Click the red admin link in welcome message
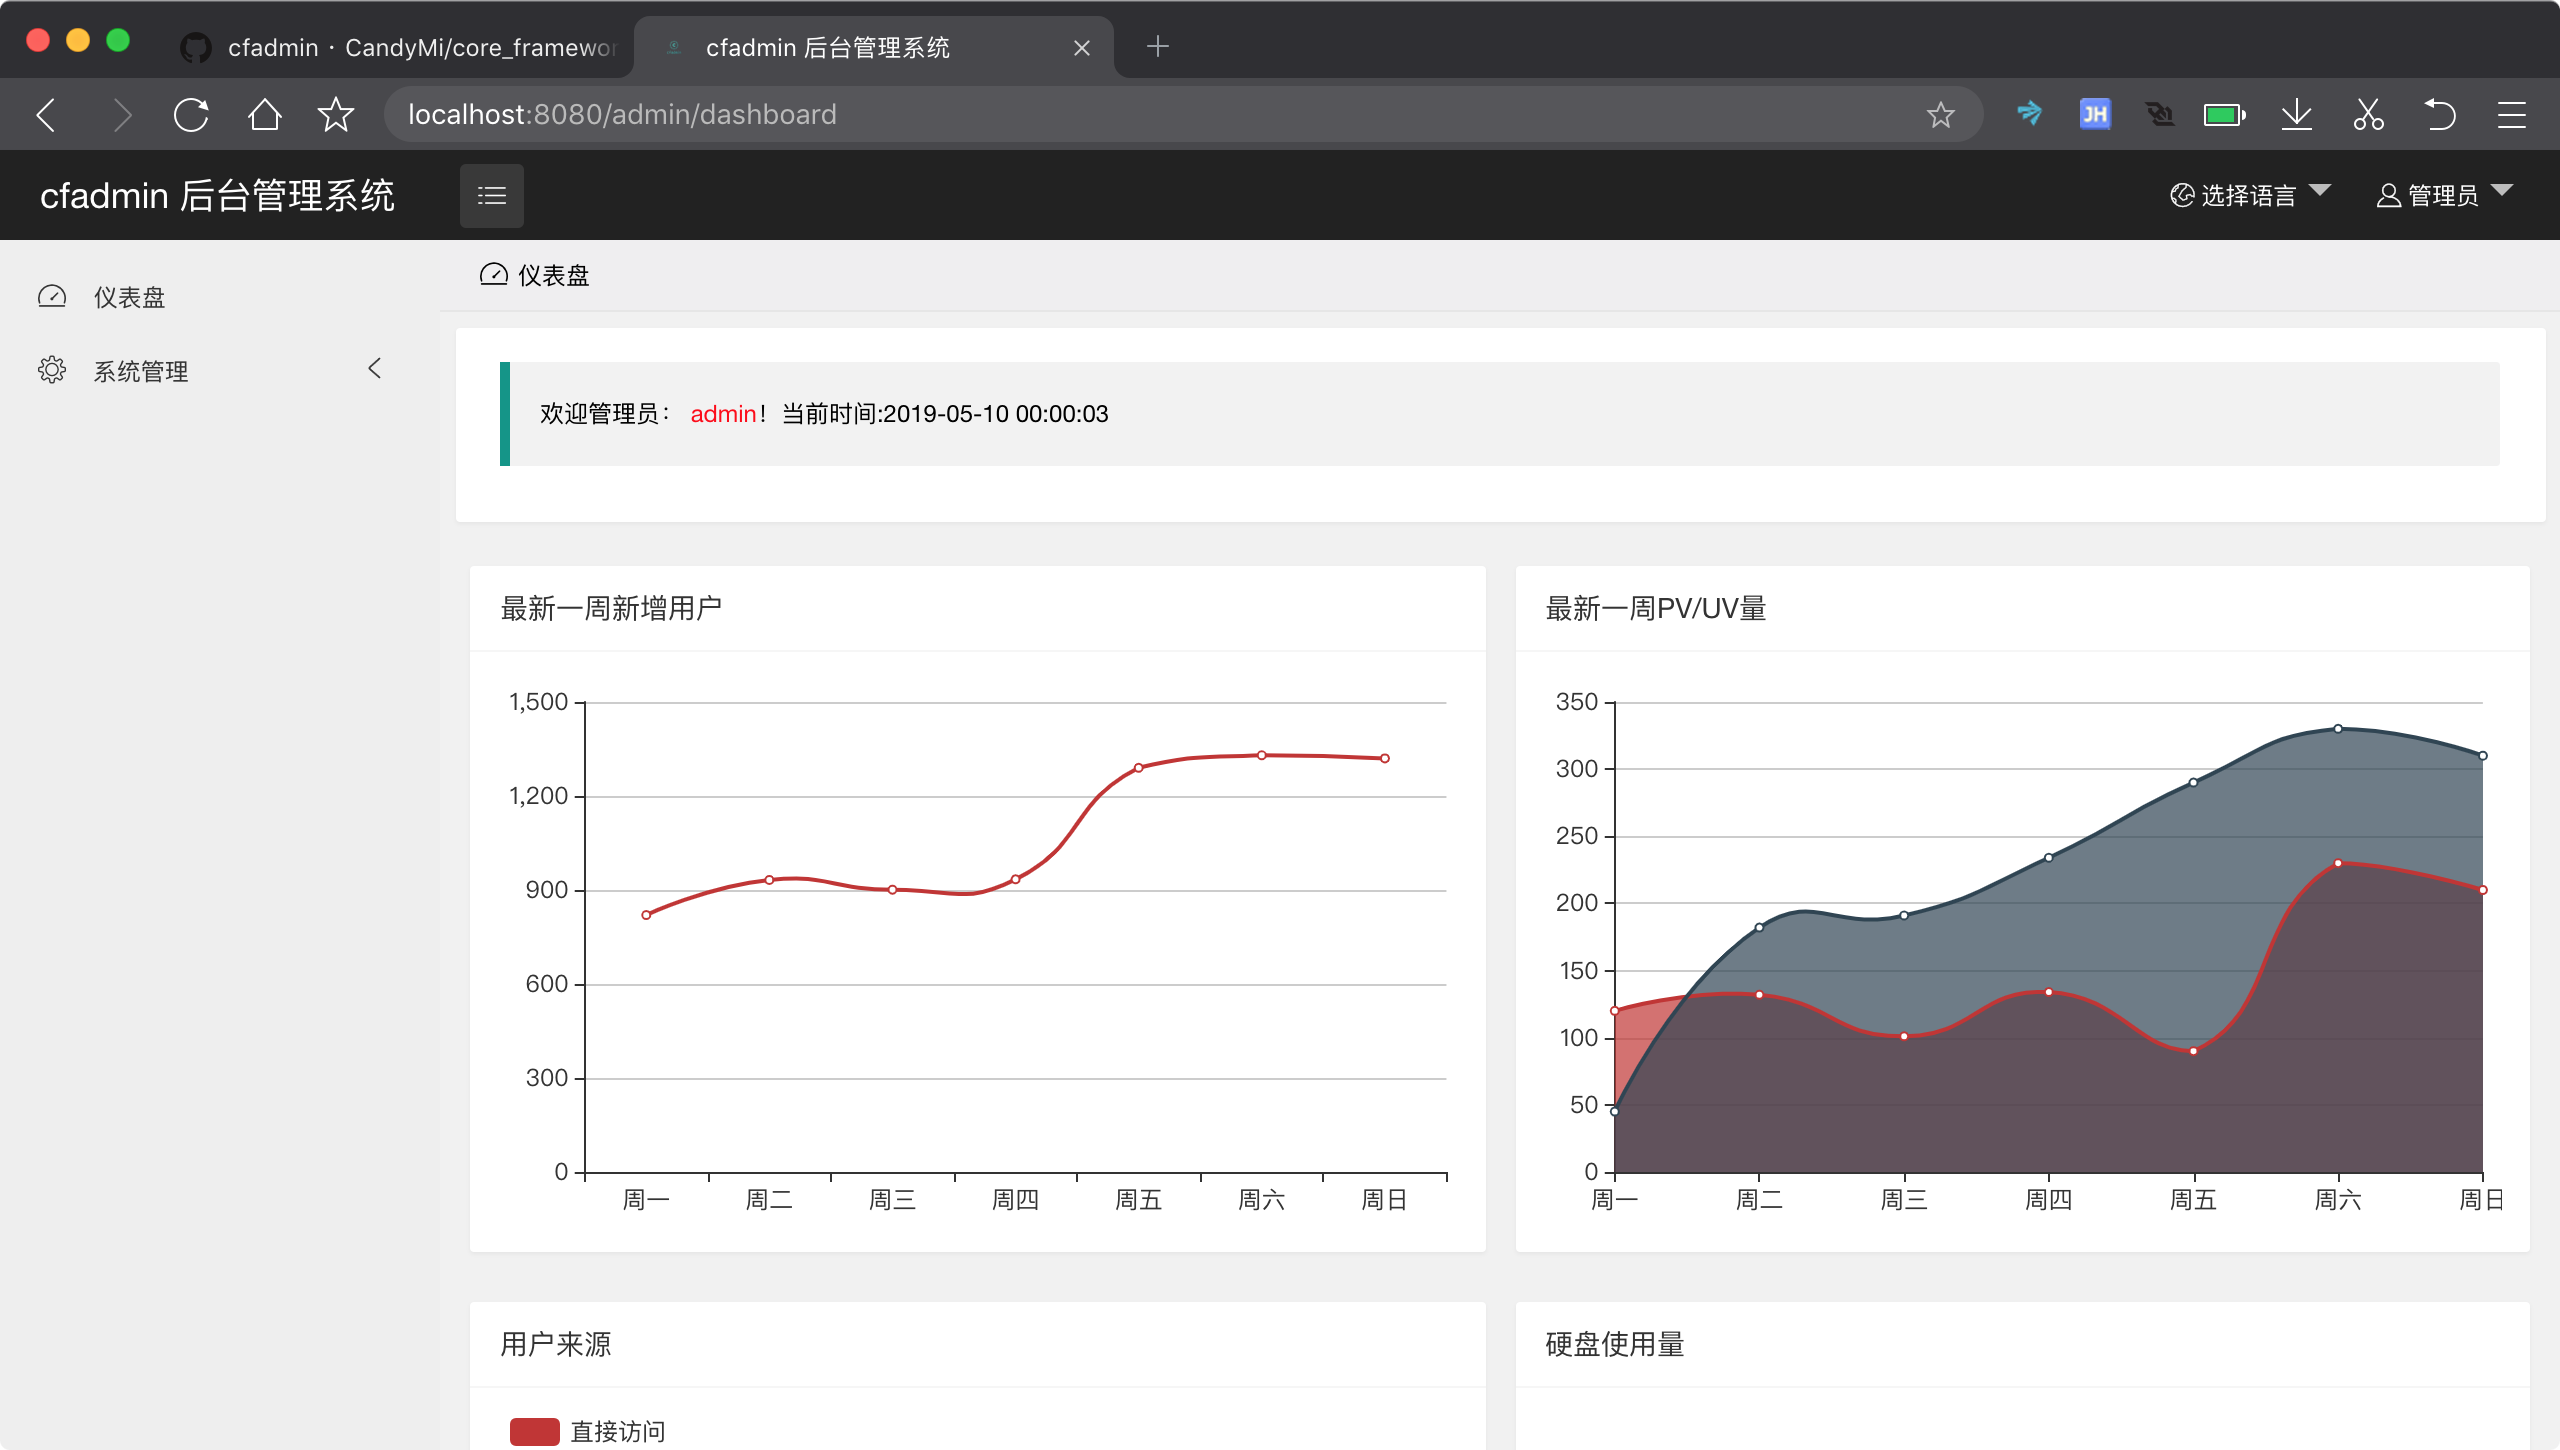 723,413
